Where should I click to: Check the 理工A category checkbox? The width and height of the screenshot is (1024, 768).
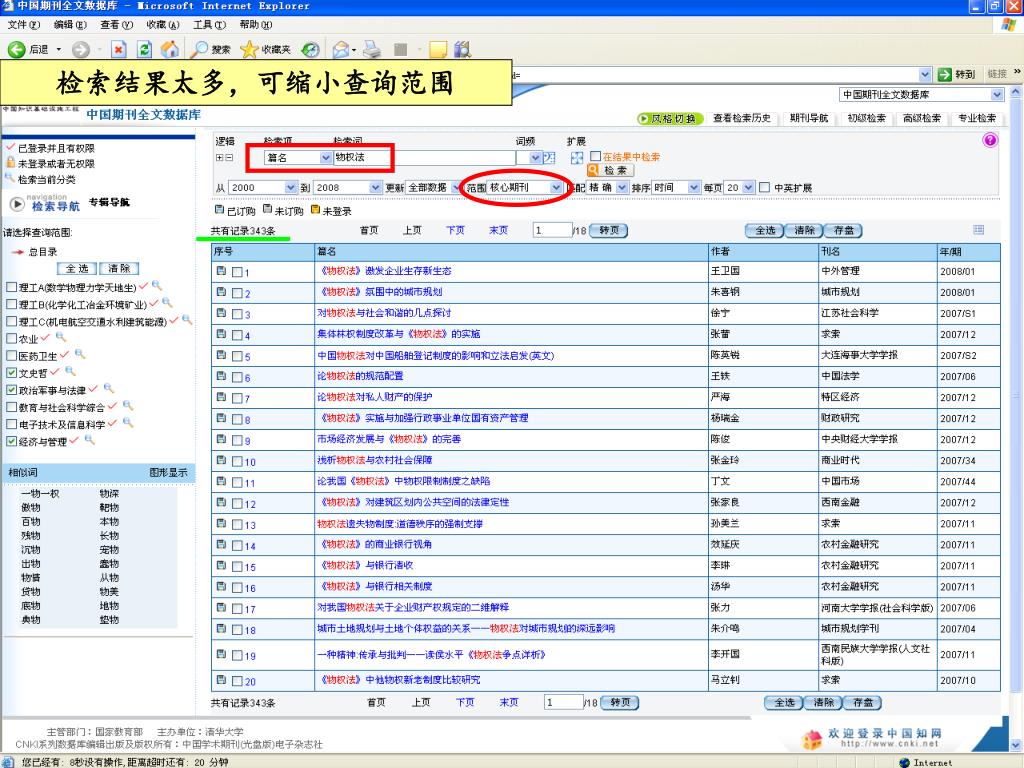(12, 287)
